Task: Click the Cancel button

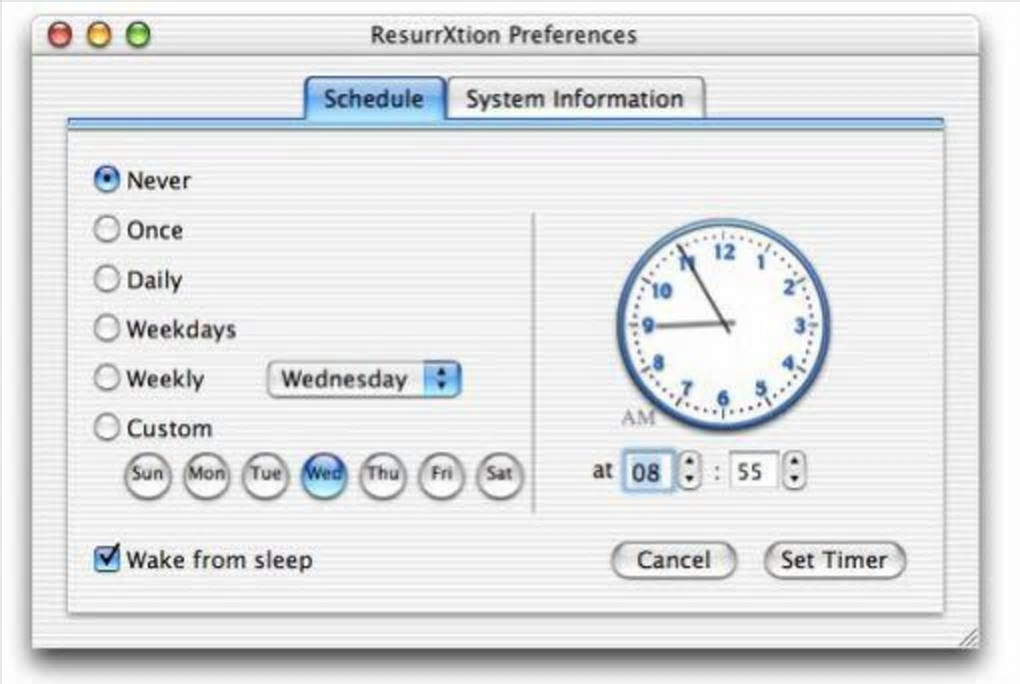Action: 673,560
